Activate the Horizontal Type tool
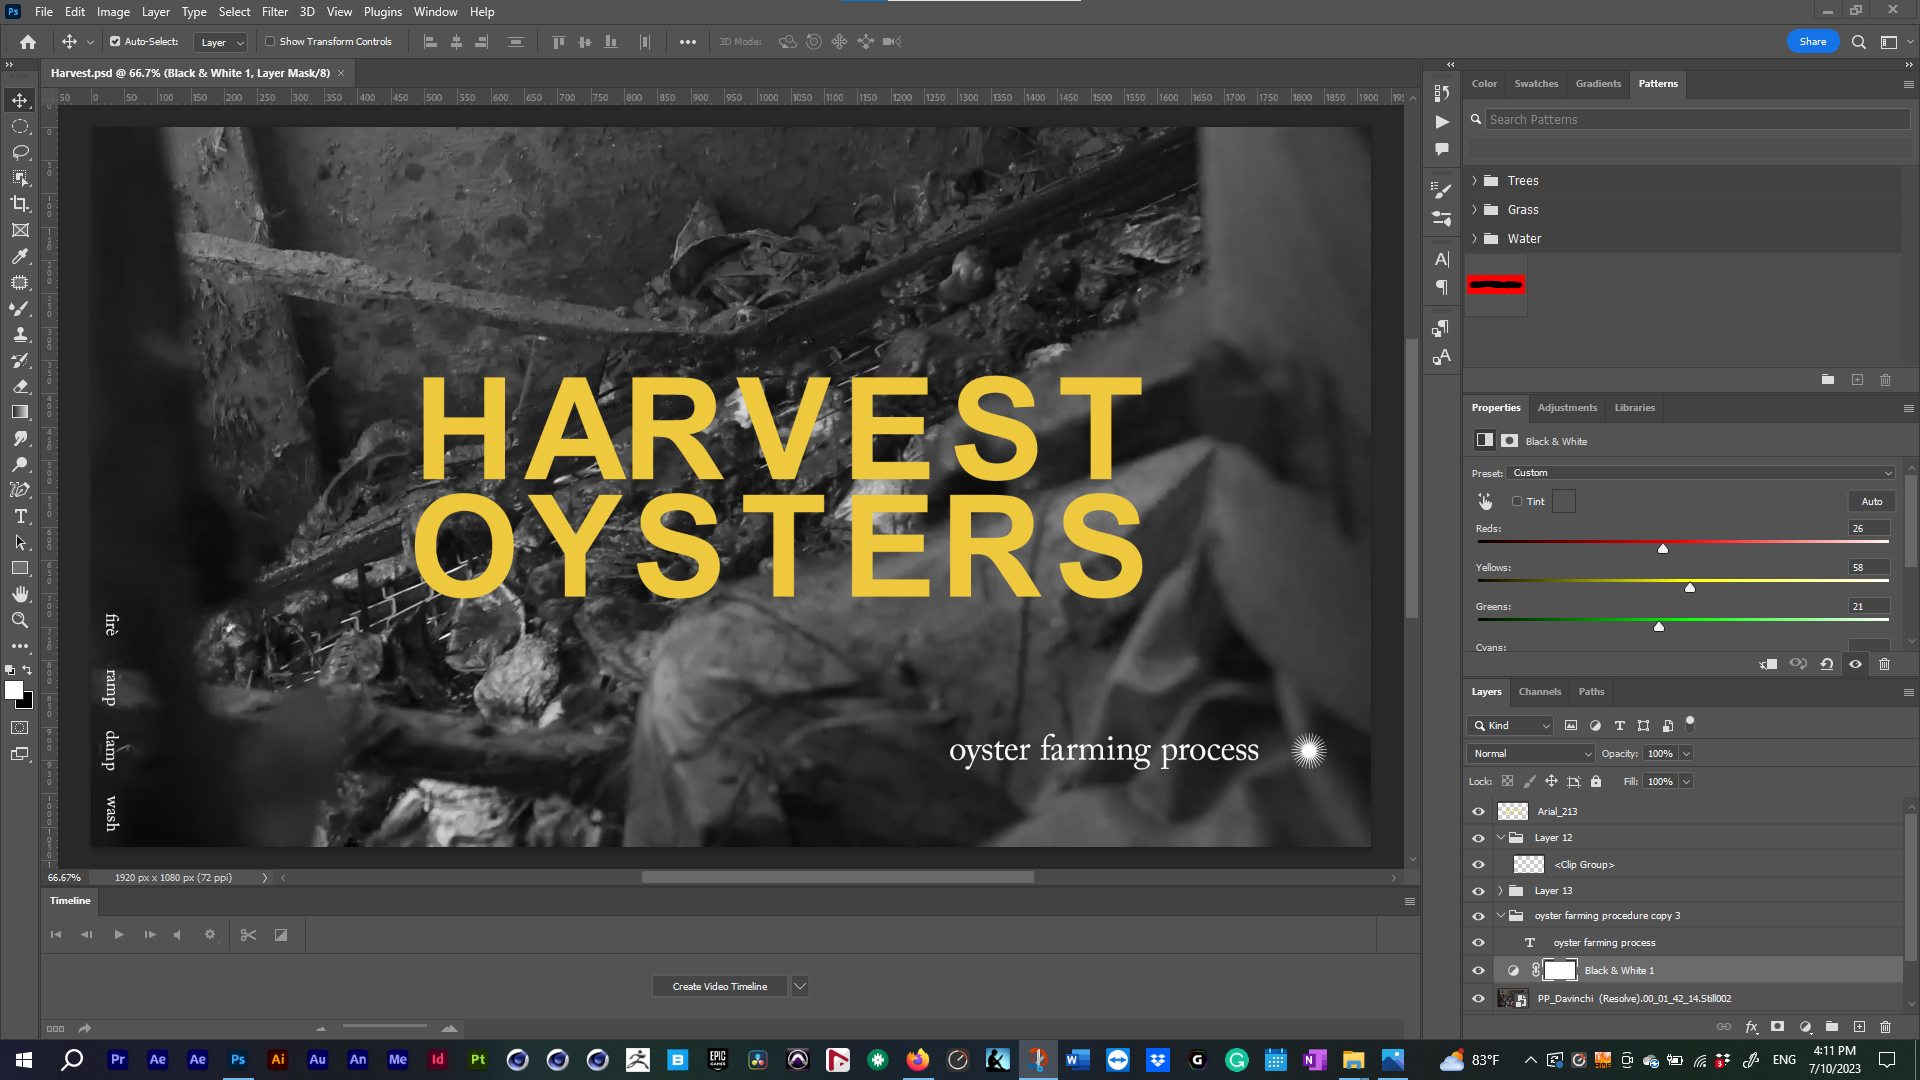Screen dimensions: 1920x1080 tap(20, 517)
